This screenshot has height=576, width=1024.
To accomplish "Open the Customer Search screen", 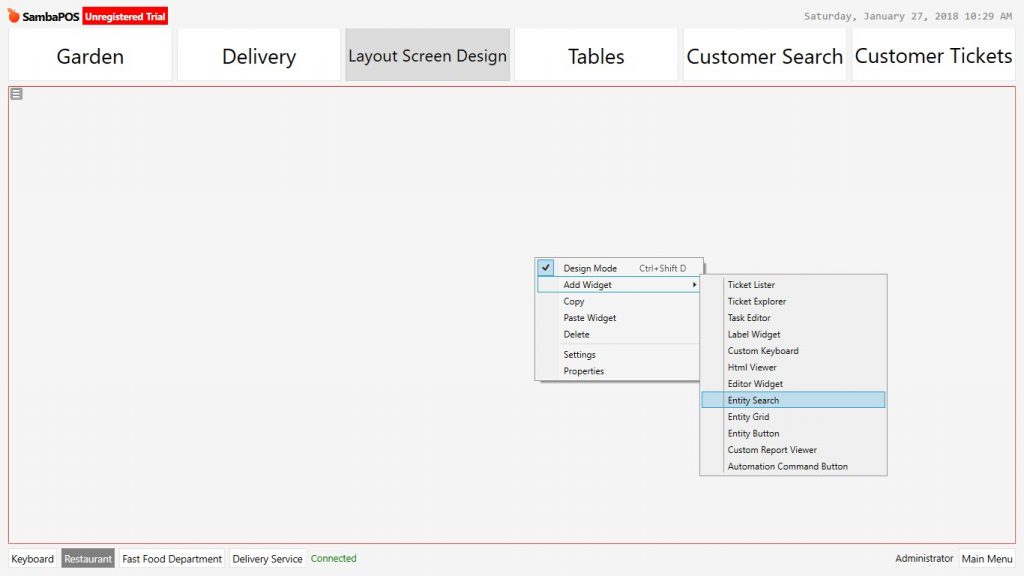I will [765, 55].
